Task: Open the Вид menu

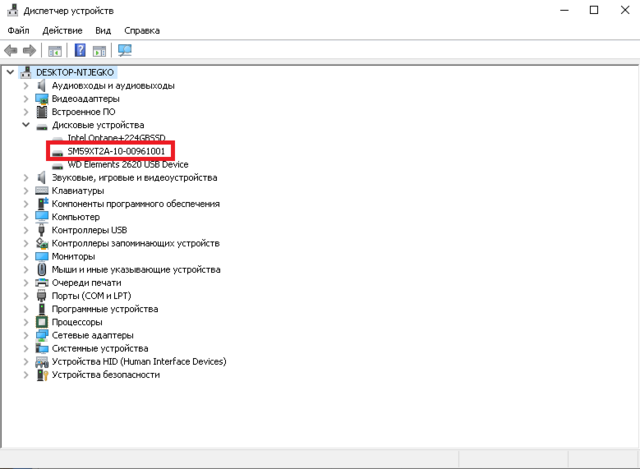Action: (x=103, y=31)
